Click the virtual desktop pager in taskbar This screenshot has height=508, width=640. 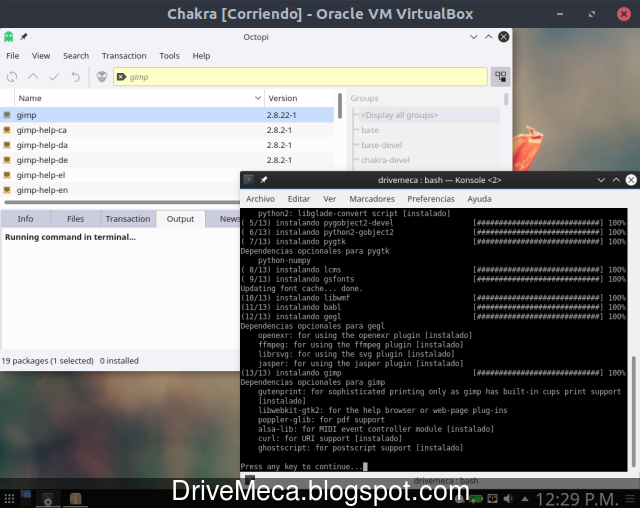pyautogui.click(x=26, y=498)
